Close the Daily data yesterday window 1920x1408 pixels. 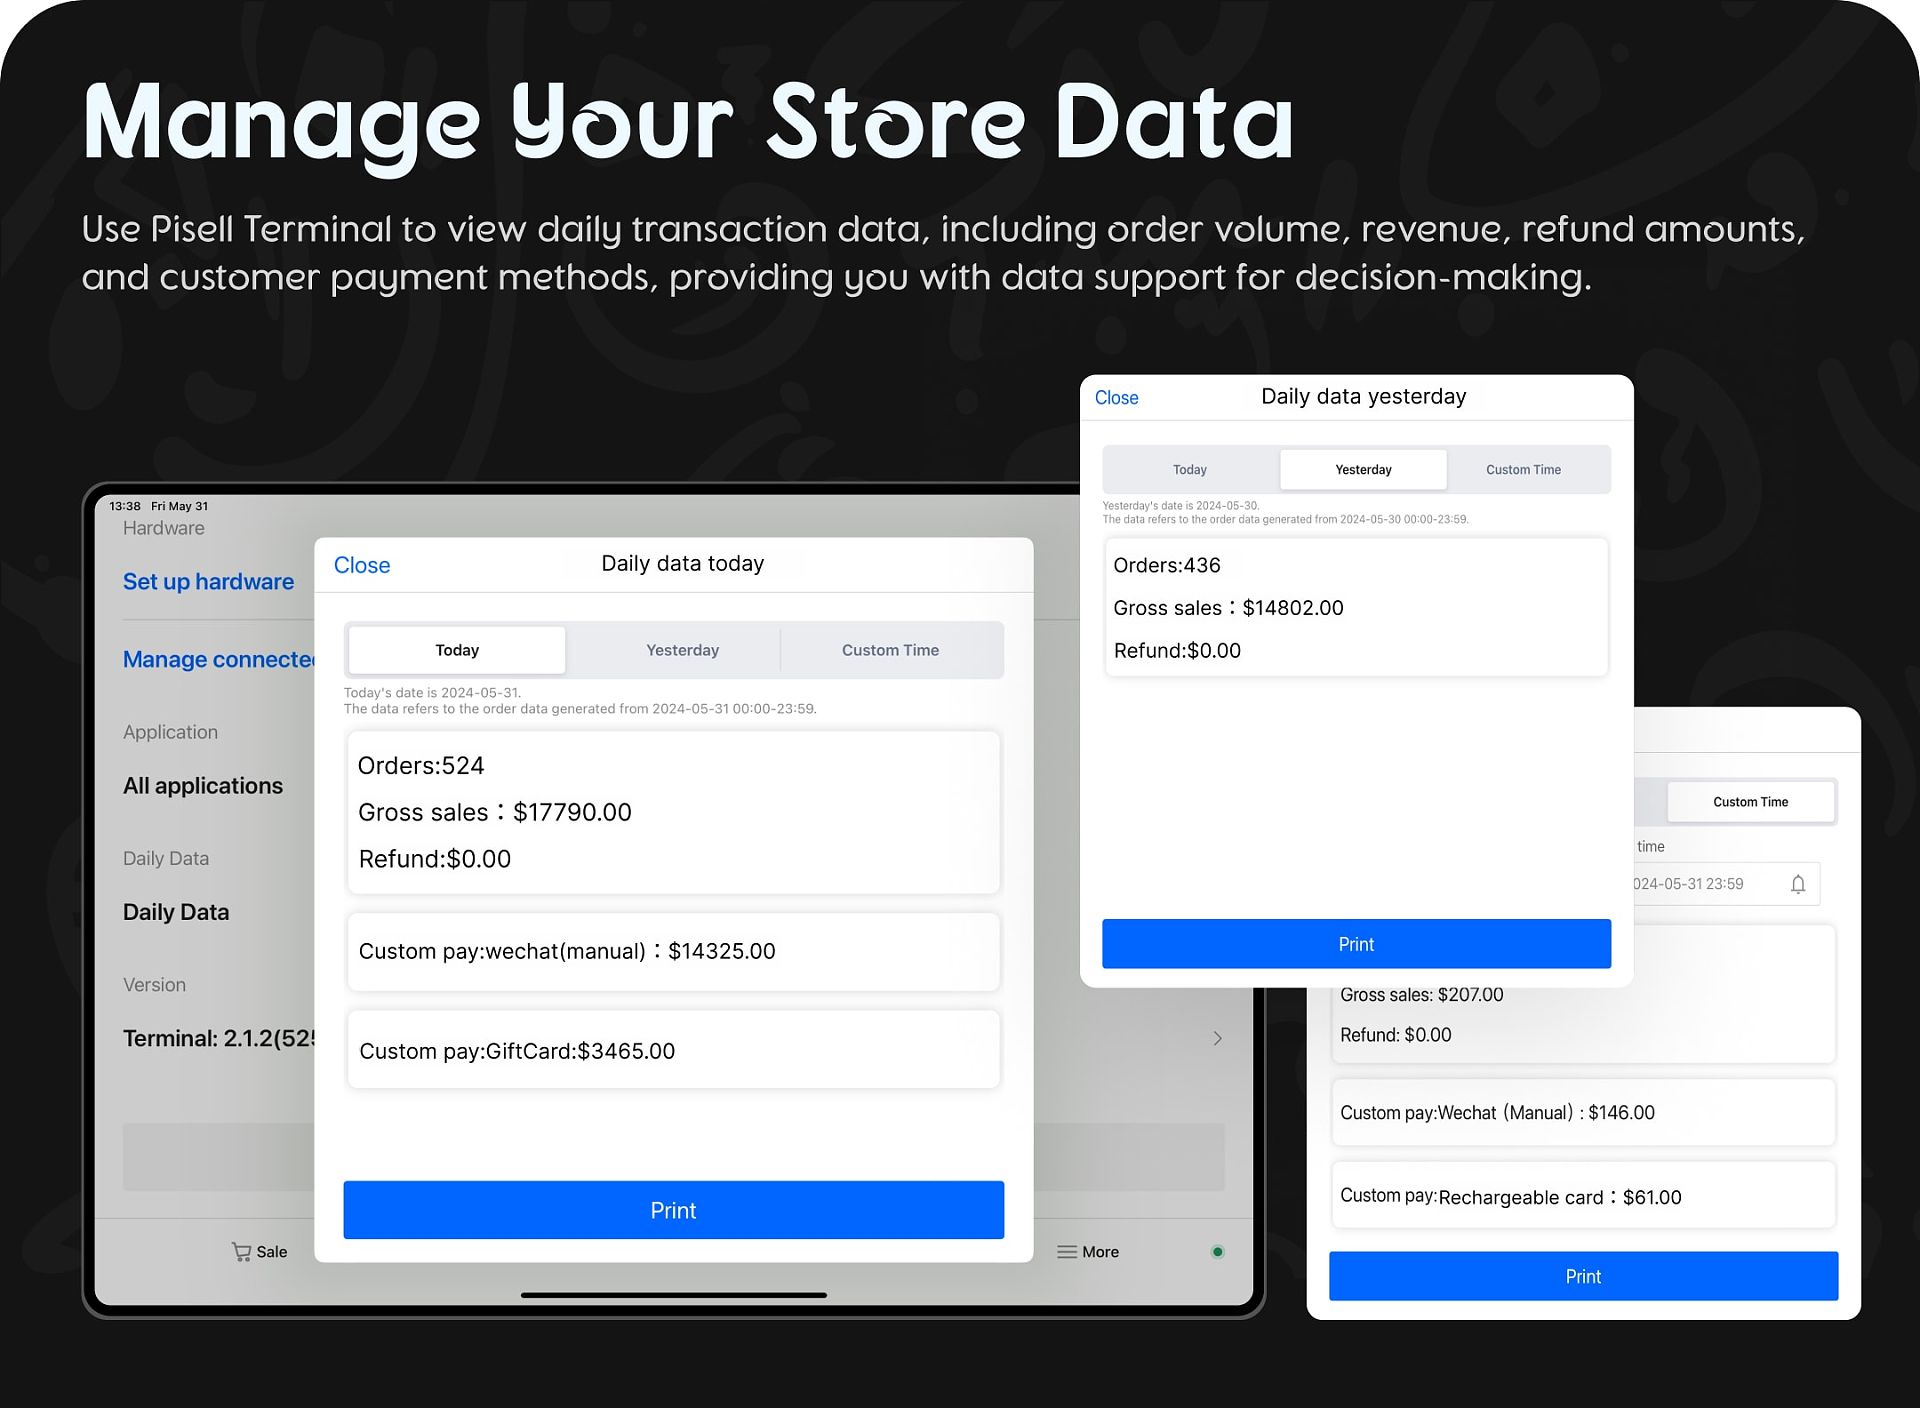click(1116, 398)
